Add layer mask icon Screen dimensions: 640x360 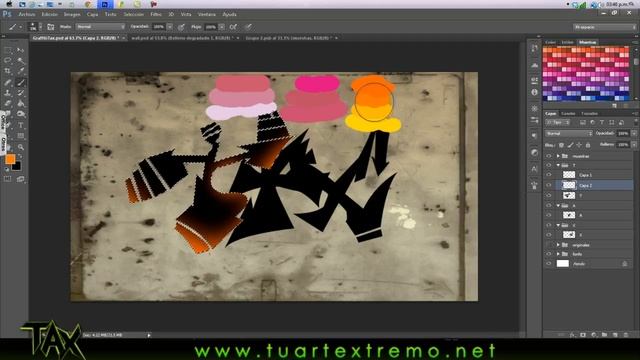583,335
